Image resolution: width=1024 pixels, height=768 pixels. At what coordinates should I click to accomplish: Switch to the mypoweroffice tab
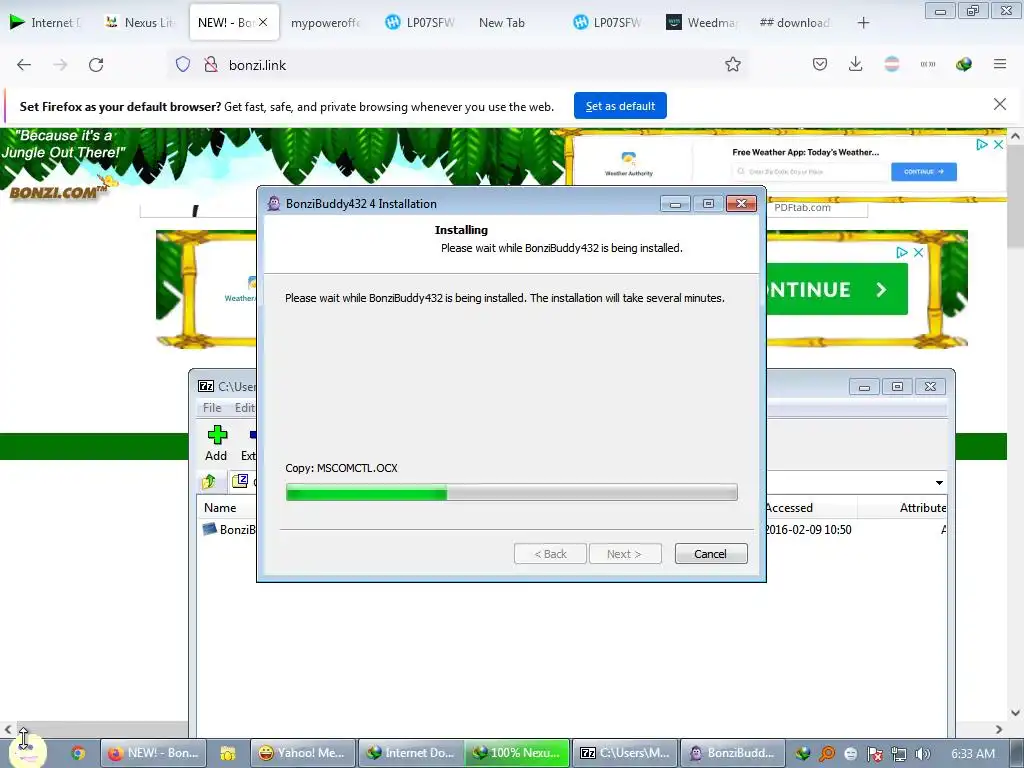(325, 22)
